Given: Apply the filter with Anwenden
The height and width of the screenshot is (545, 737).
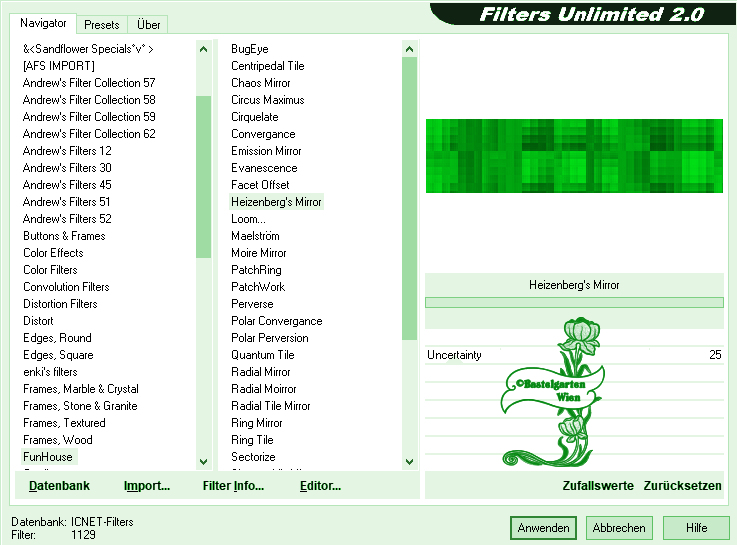Looking at the screenshot, I should (543, 528).
